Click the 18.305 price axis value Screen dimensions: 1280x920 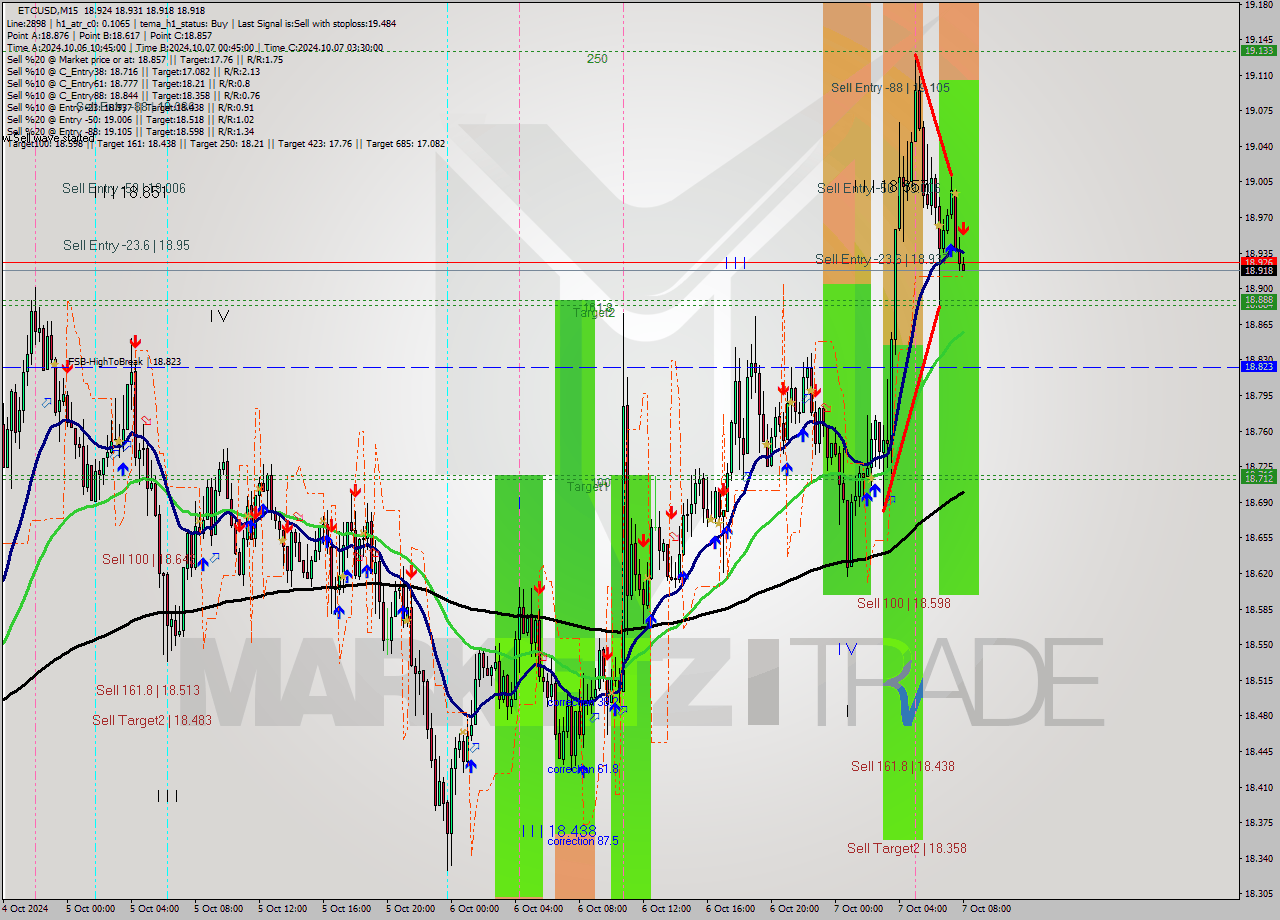pyautogui.click(x=1258, y=894)
